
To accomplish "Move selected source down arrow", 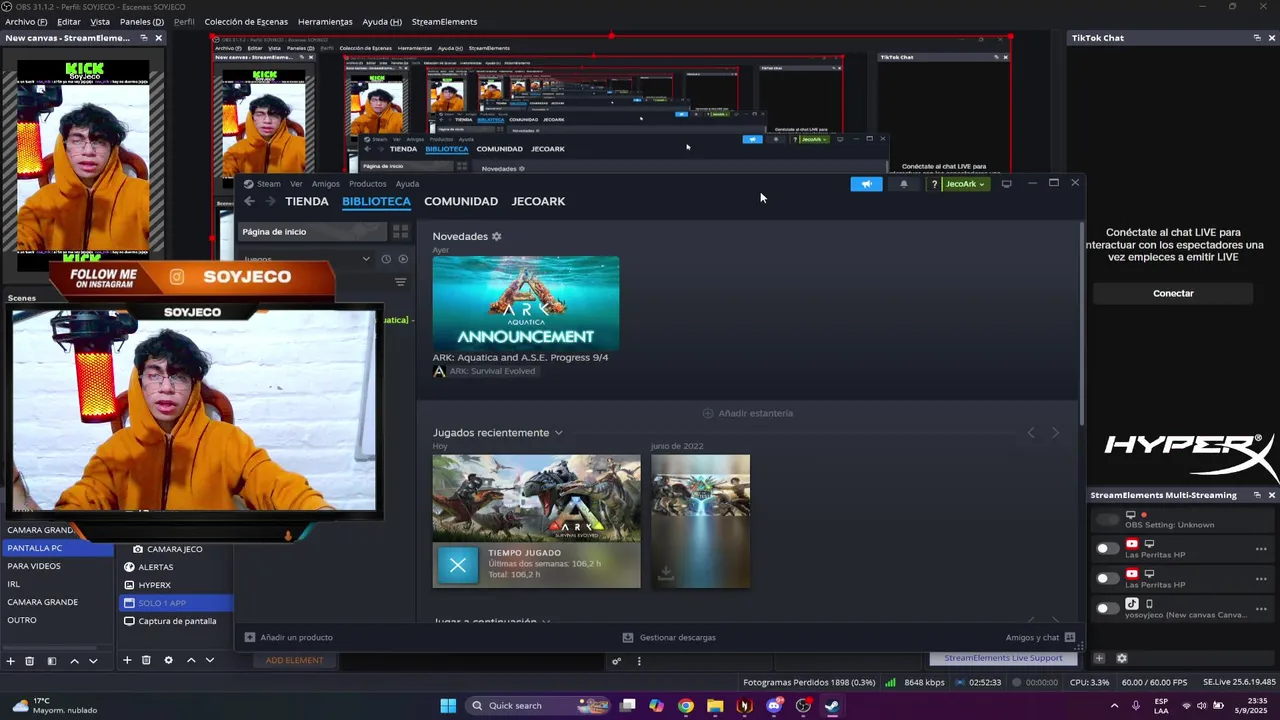I will pos(209,660).
